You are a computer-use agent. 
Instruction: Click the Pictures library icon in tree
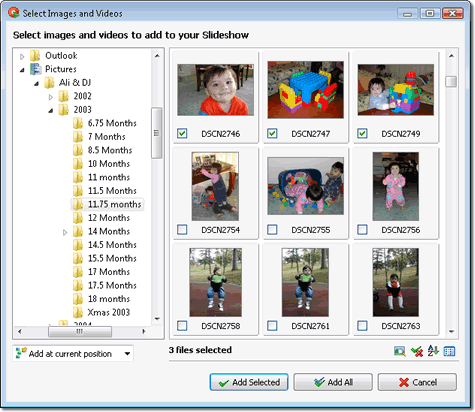(x=36, y=69)
